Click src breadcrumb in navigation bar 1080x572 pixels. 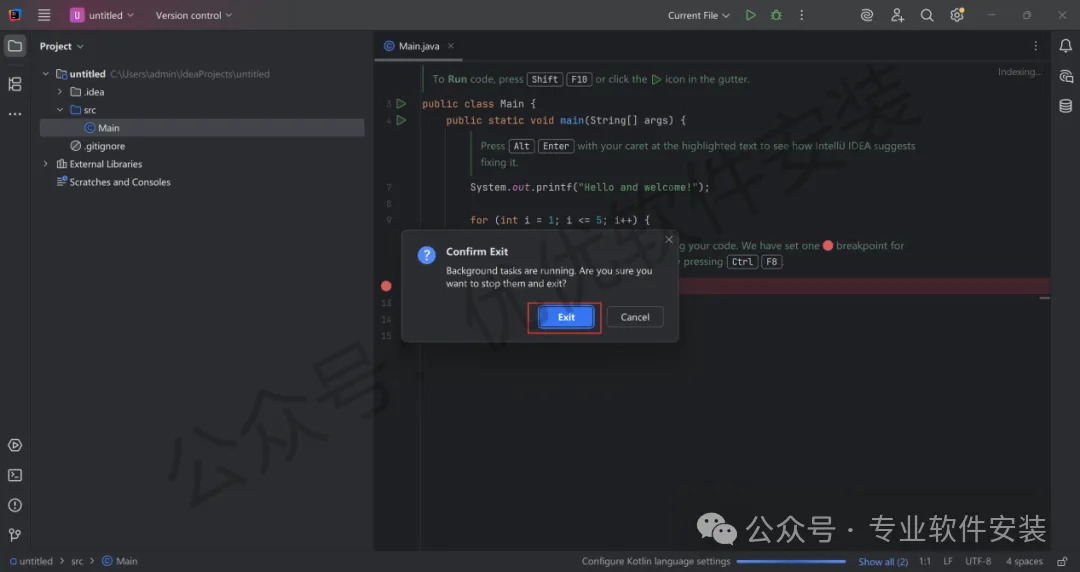[x=77, y=561]
